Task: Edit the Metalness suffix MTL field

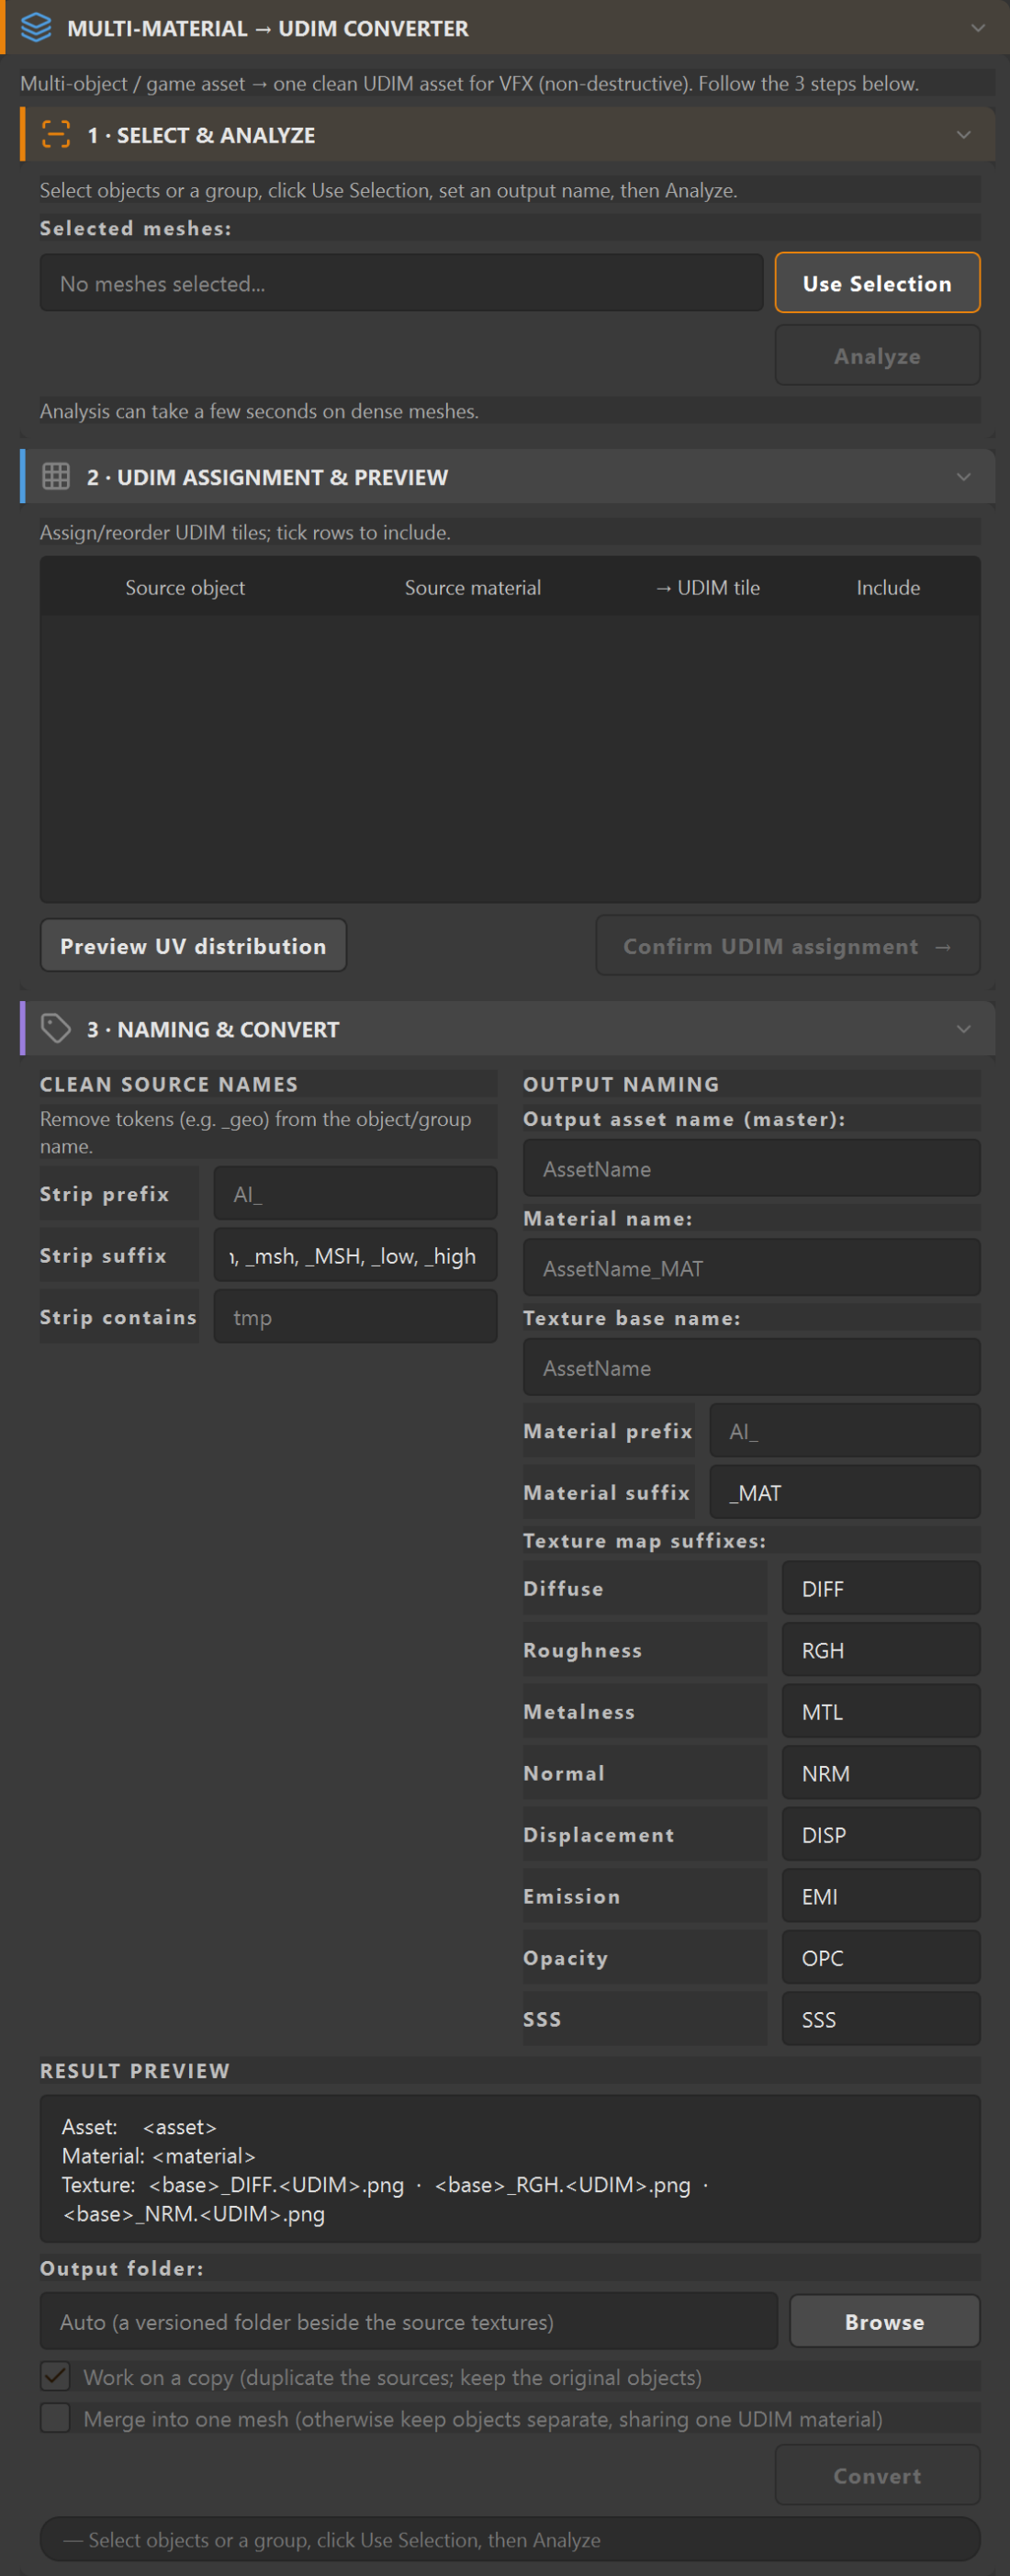Action: click(x=880, y=1711)
